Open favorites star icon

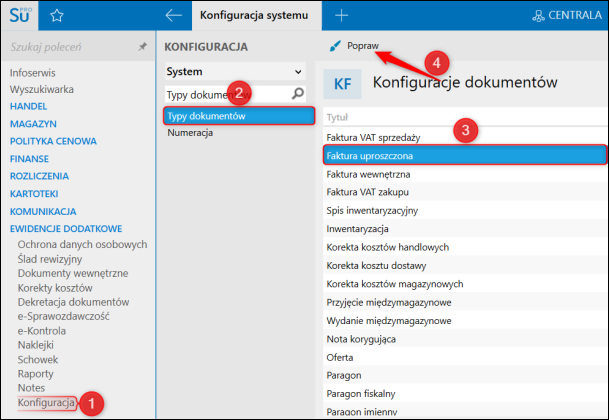57,16
